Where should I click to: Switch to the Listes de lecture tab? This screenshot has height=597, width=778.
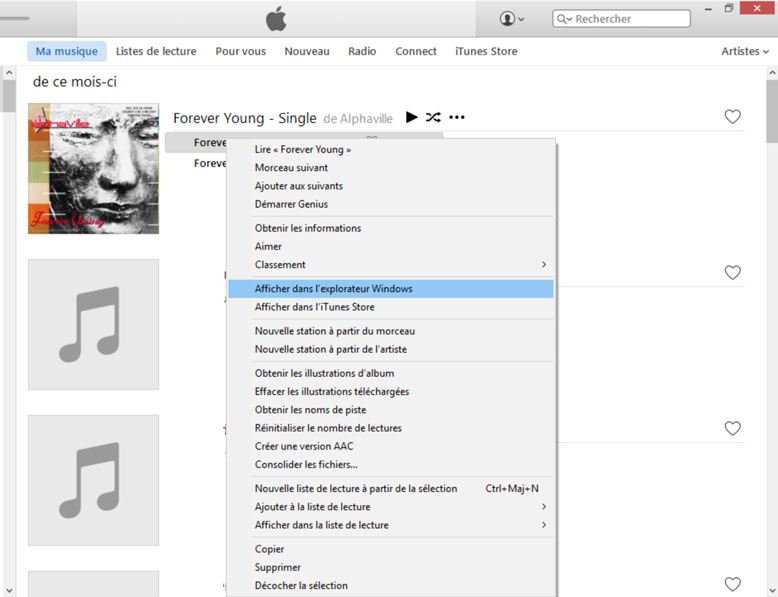(x=156, y=51)
